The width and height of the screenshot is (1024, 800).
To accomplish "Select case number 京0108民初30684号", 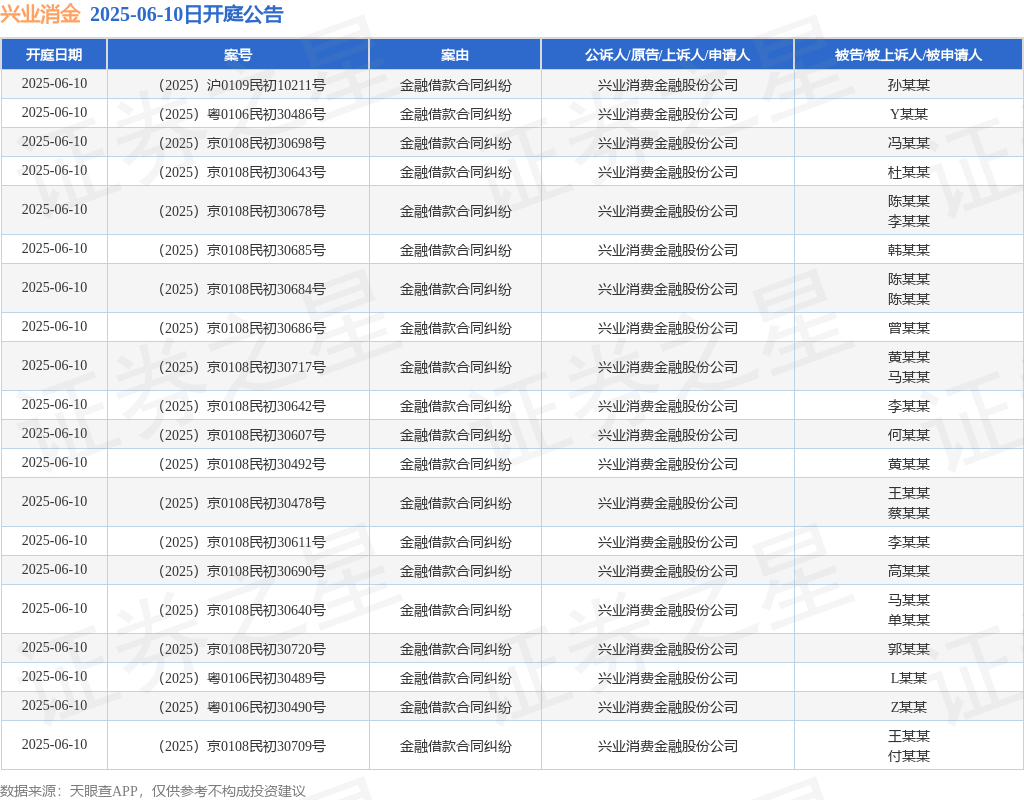I will tap(242, 289).
